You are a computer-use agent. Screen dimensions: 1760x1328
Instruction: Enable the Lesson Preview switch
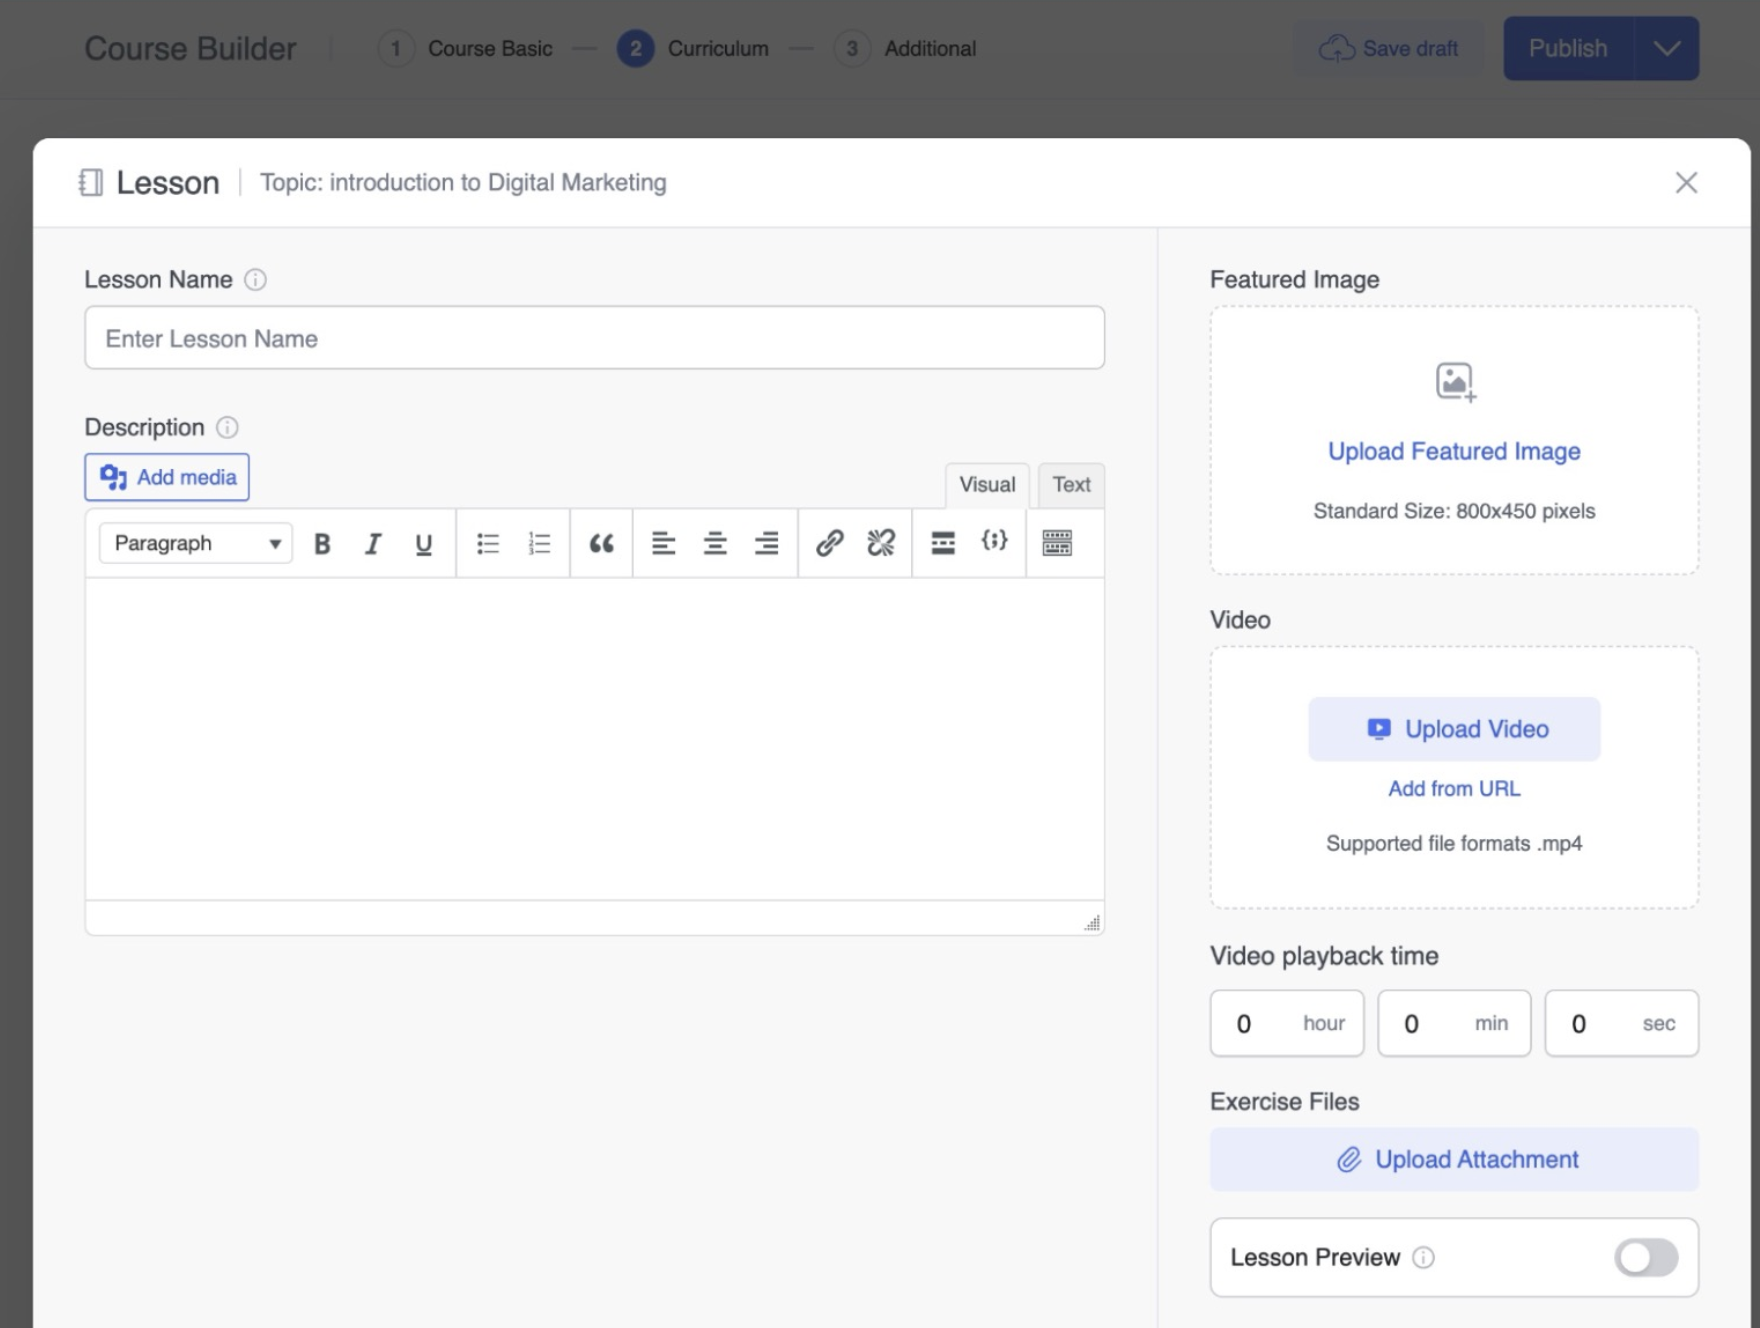pyautogui.click(x=1645, y=1257)
